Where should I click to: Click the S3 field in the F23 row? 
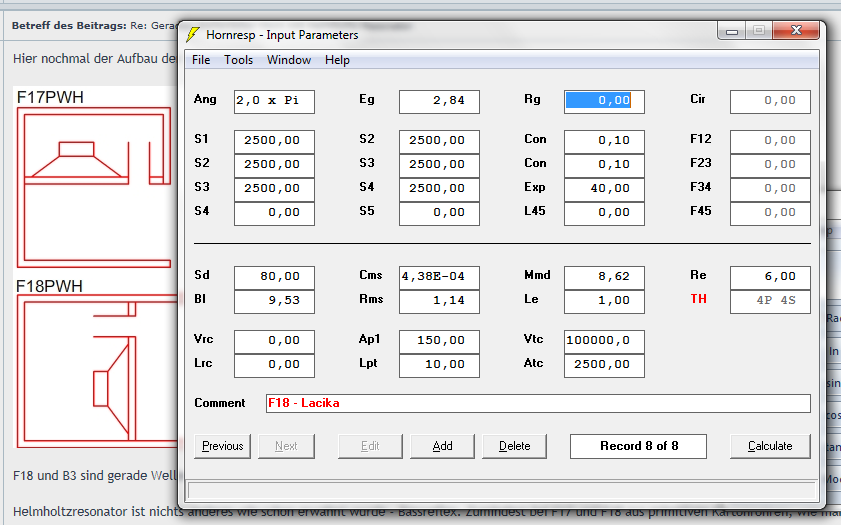click(x=439, y=165)
